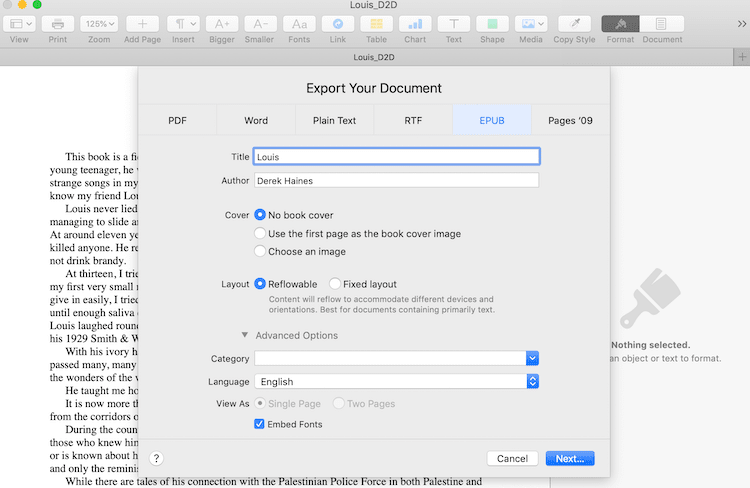Select the EPUB export tab
Image resolution: width=750 pixels, height=488 pixels.
pos(492,121)
